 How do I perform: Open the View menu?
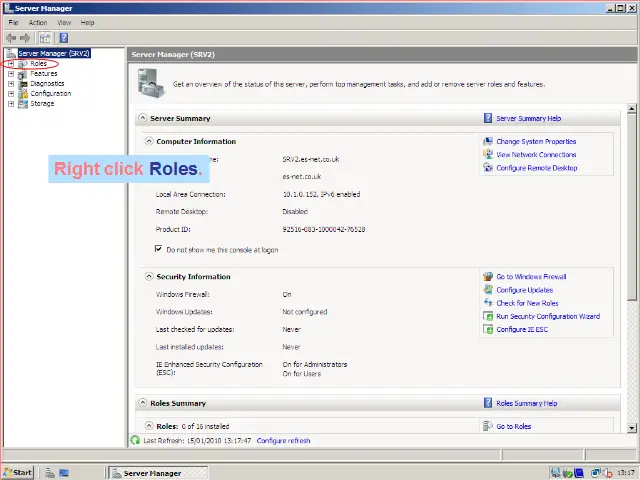[x=64, y=22]
